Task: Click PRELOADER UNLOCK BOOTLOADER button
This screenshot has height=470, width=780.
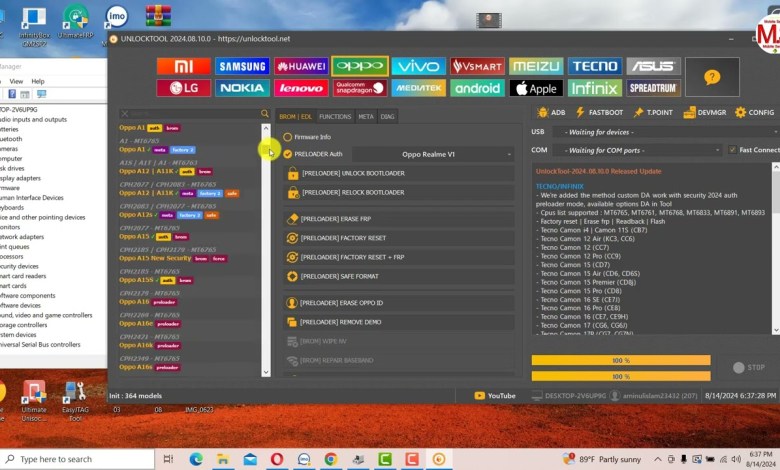Action: click(x=399, y=173)
